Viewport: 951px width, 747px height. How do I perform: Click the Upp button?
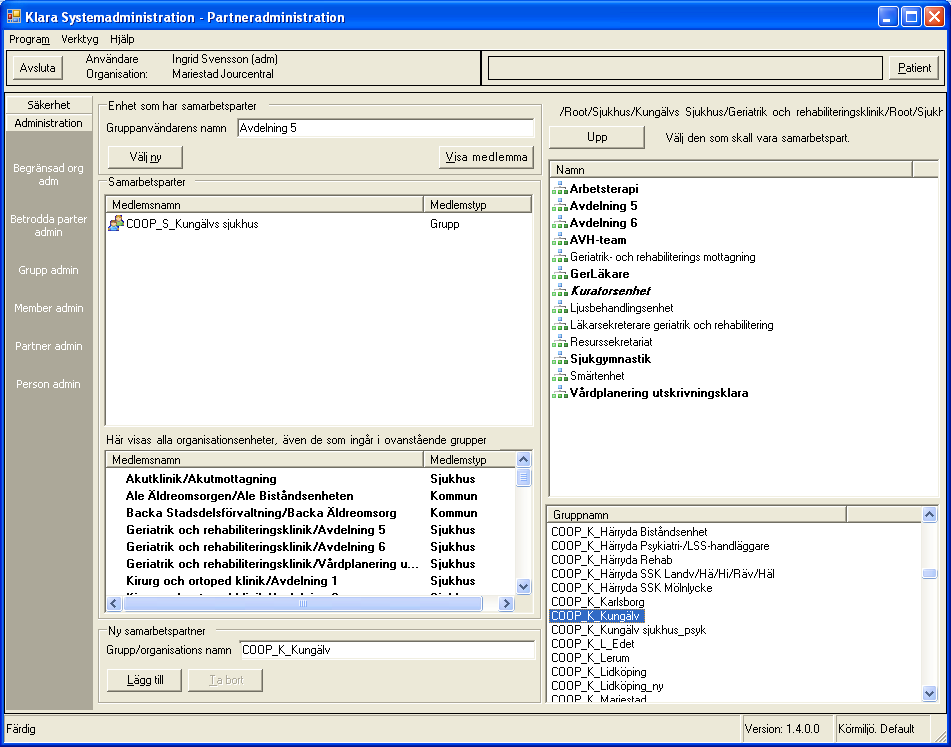pyautogui.click(x=597, y=137)
